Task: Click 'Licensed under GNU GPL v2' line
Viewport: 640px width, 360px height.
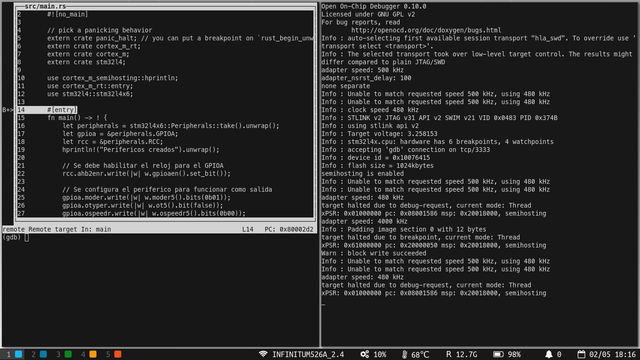Action: [x=368, y=14]
